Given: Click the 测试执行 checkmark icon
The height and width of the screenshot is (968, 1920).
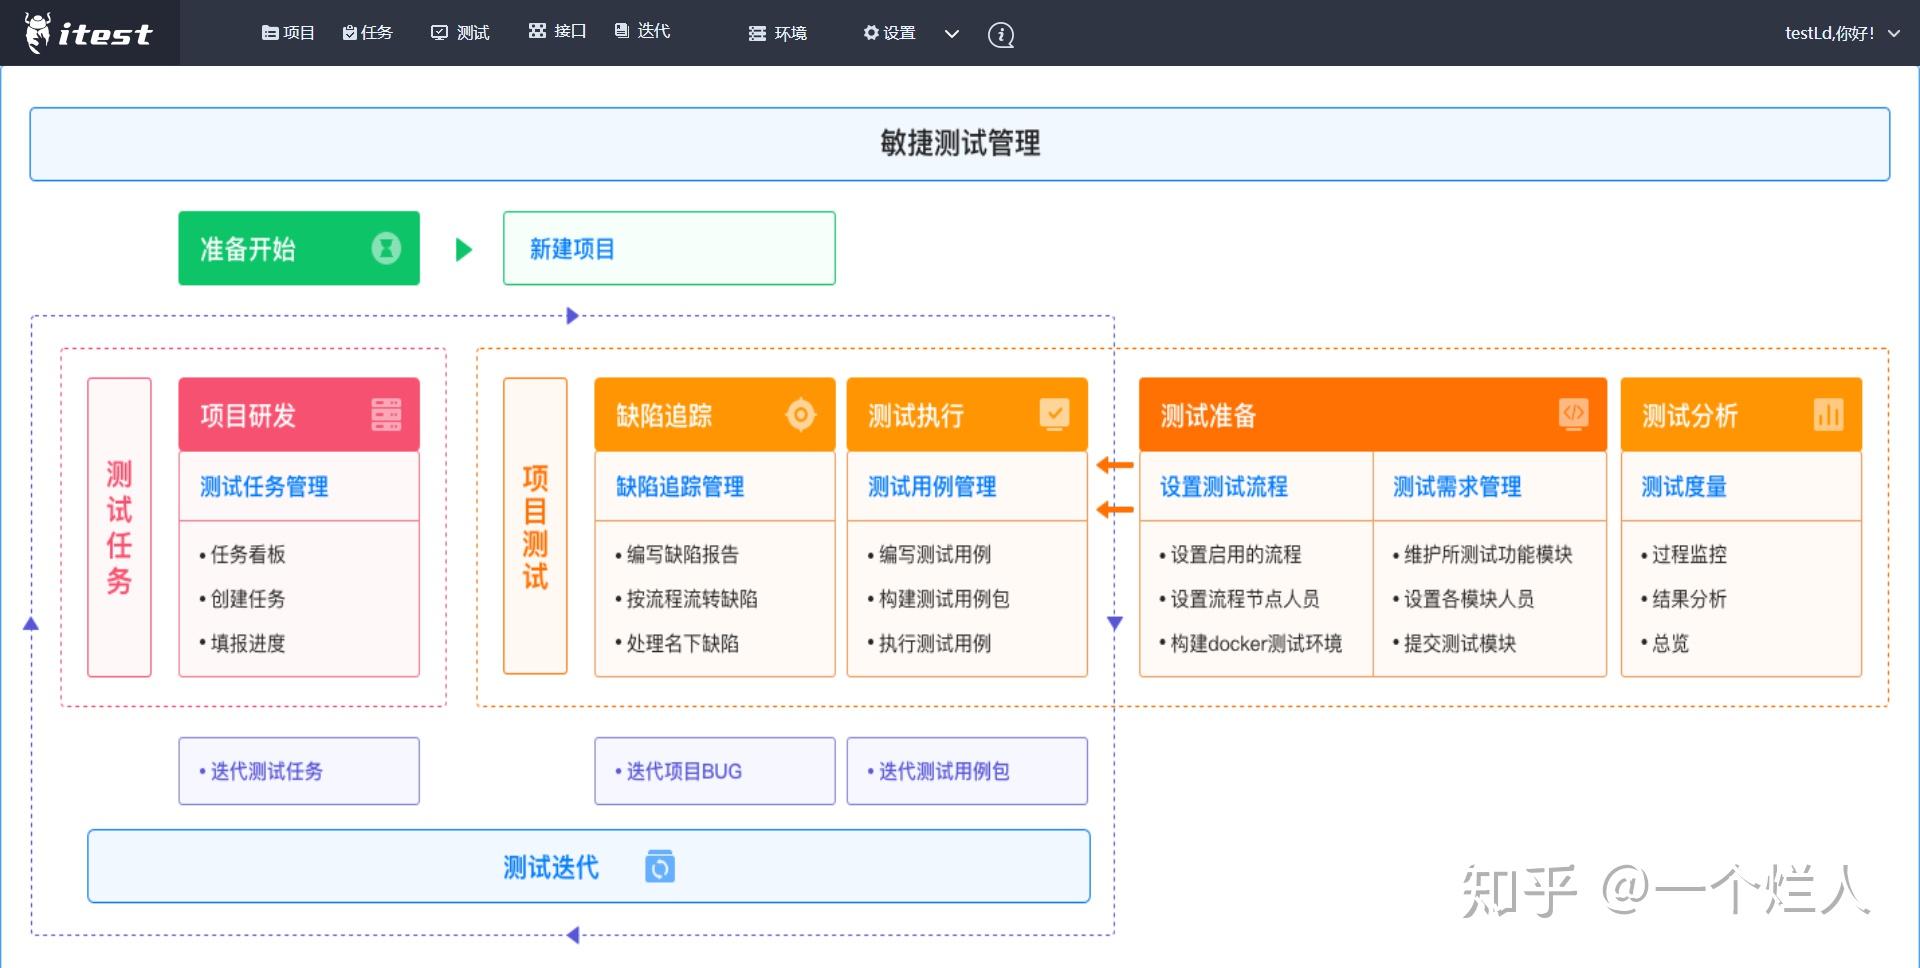Looking at the screenshot, I should coord(1055,414).
